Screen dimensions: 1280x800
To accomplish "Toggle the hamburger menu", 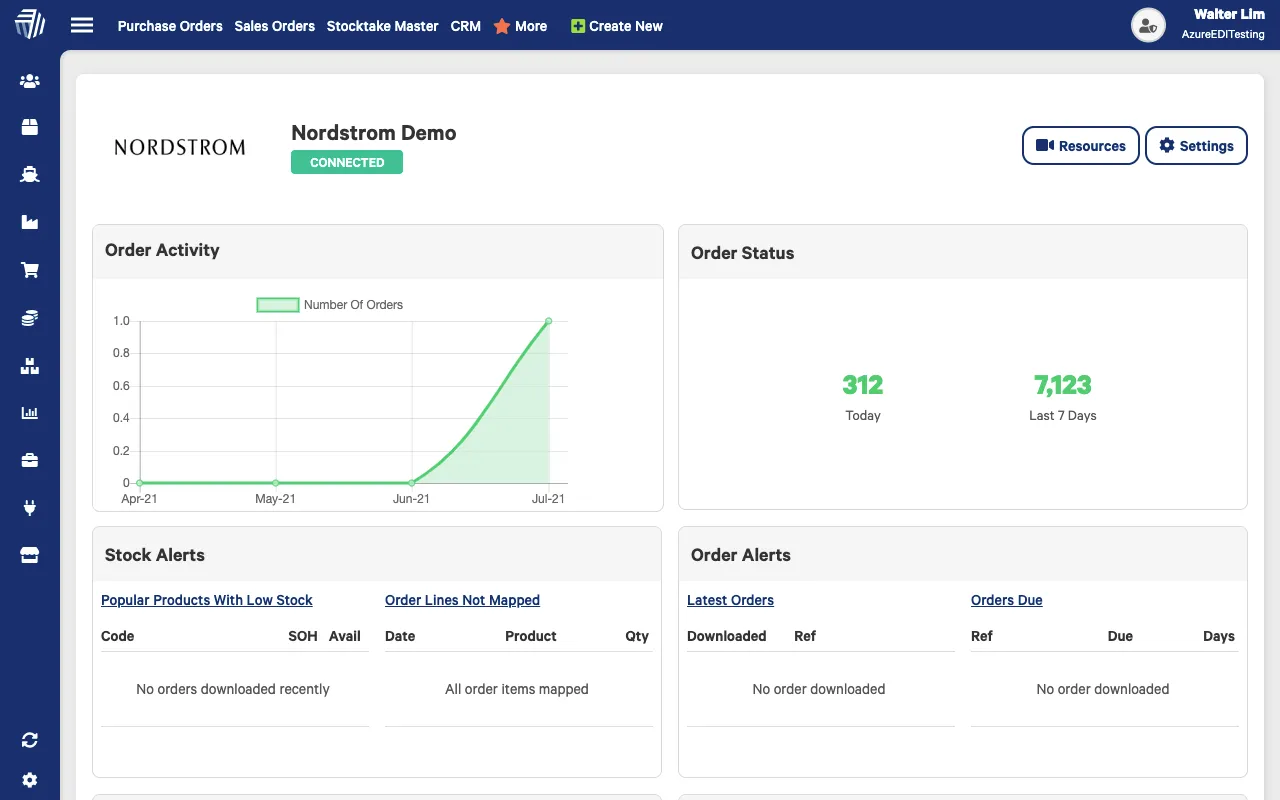I will click(x=82, y=25).
